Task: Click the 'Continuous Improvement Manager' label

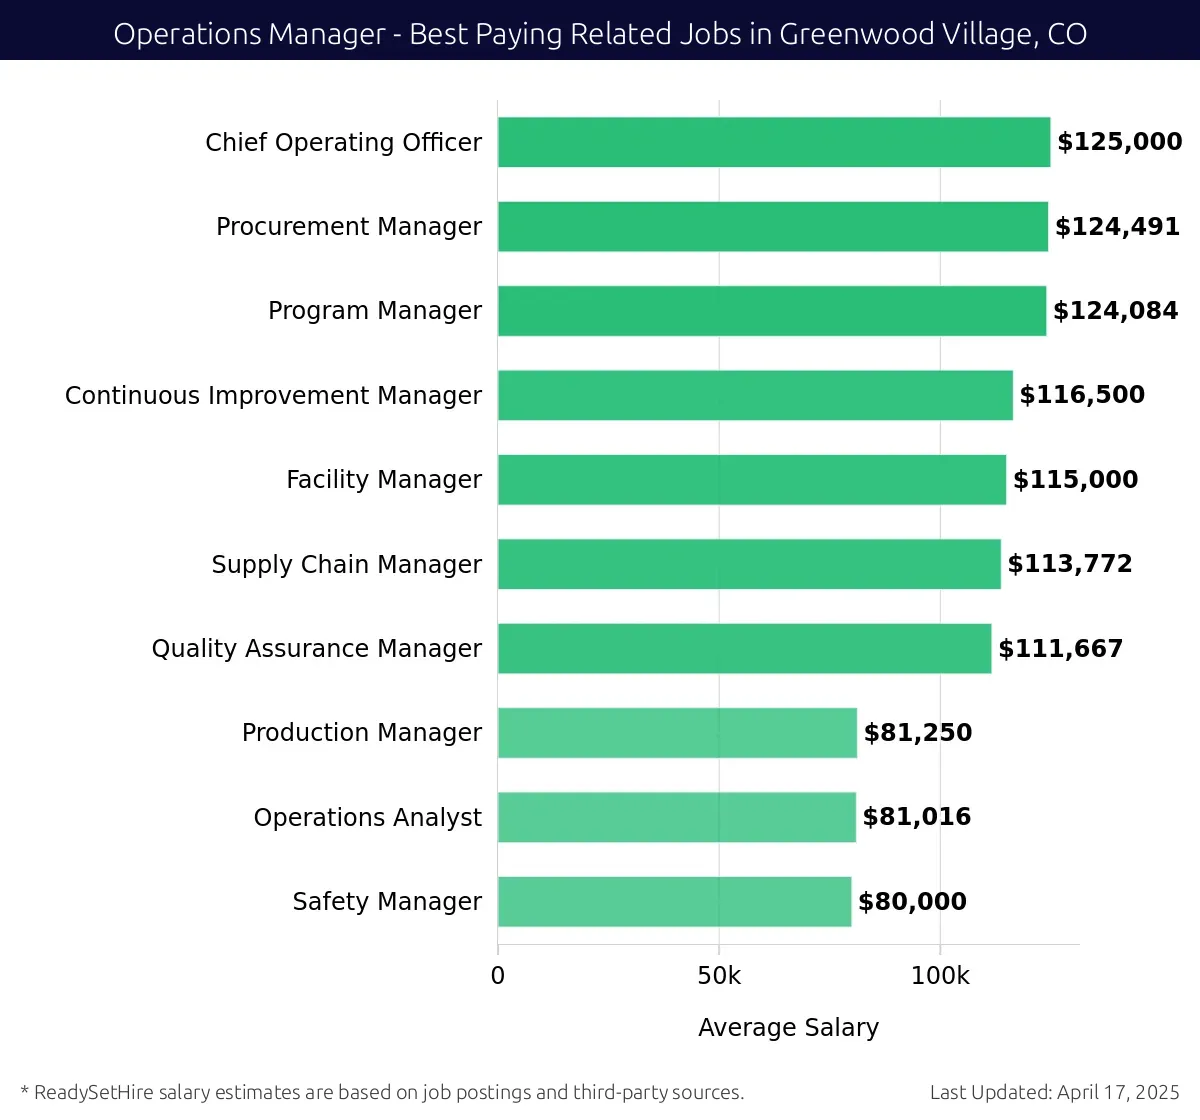Action: 273,396
